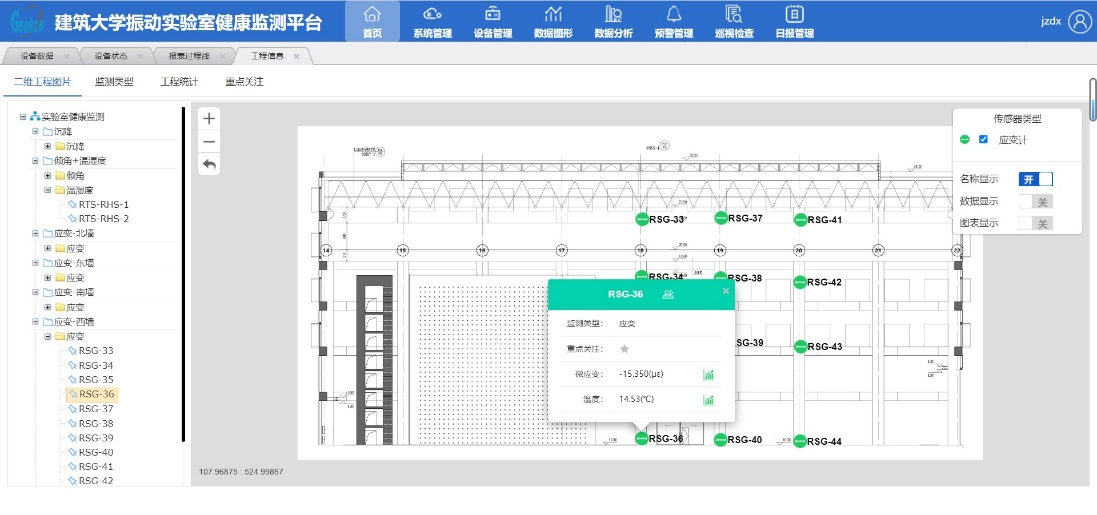The height and width of the screenshot is (515, 1097).
Task: Switch to the 工程统计 tab
Action: 180,81
